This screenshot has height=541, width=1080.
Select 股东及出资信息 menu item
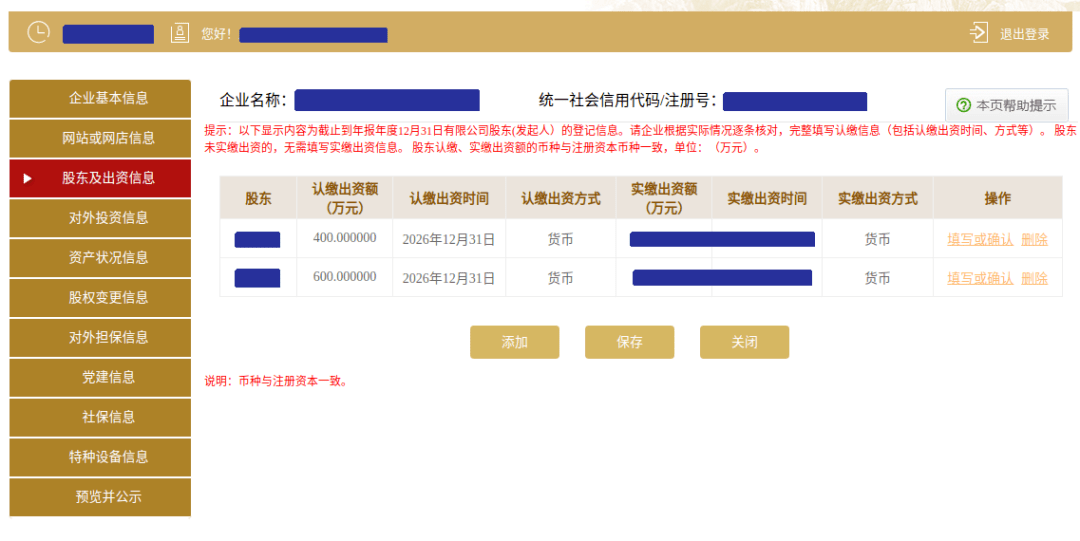[x=100, y=178]
